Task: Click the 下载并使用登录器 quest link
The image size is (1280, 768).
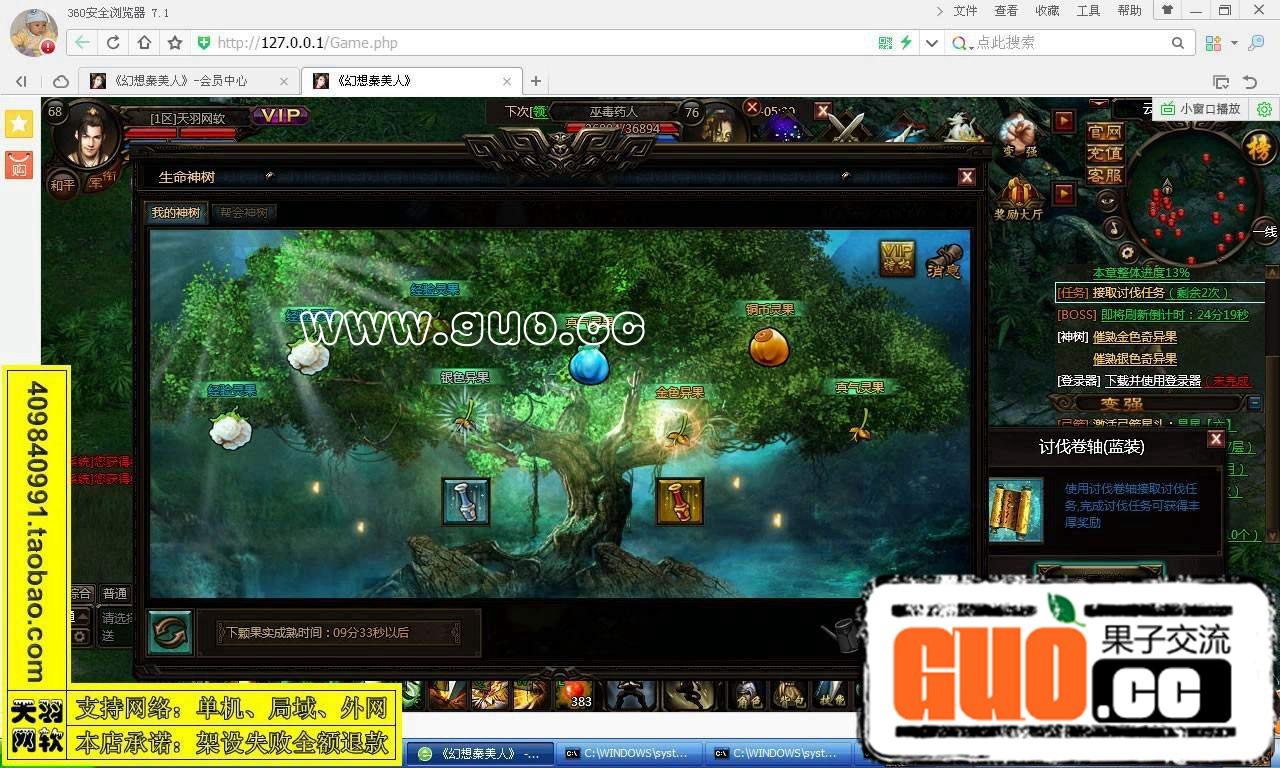Action: click(x=1153, y=381)
